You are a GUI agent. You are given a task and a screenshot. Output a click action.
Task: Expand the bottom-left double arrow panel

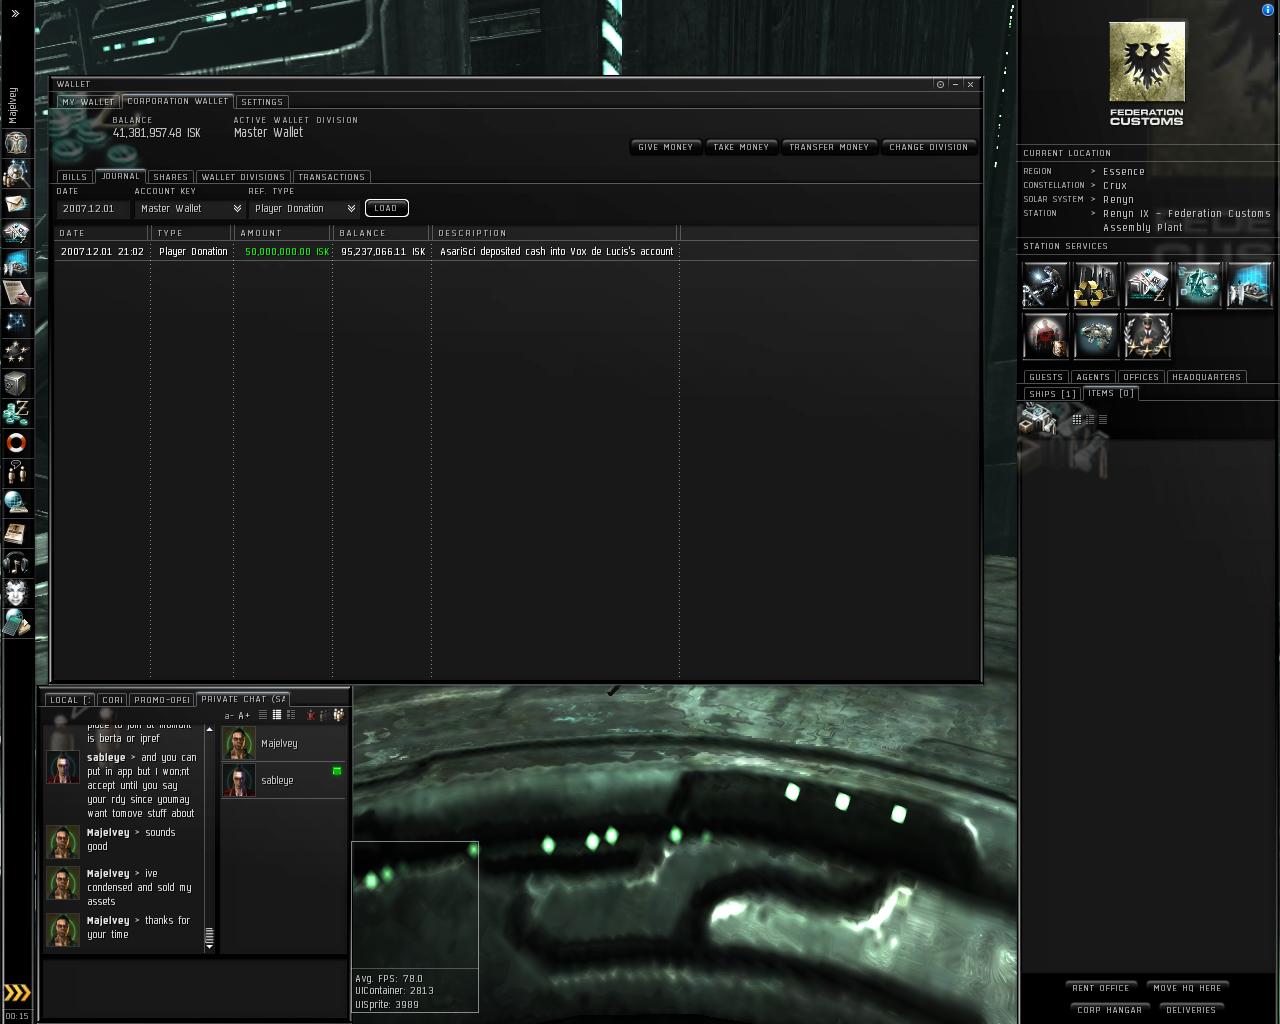pos(17,992)
